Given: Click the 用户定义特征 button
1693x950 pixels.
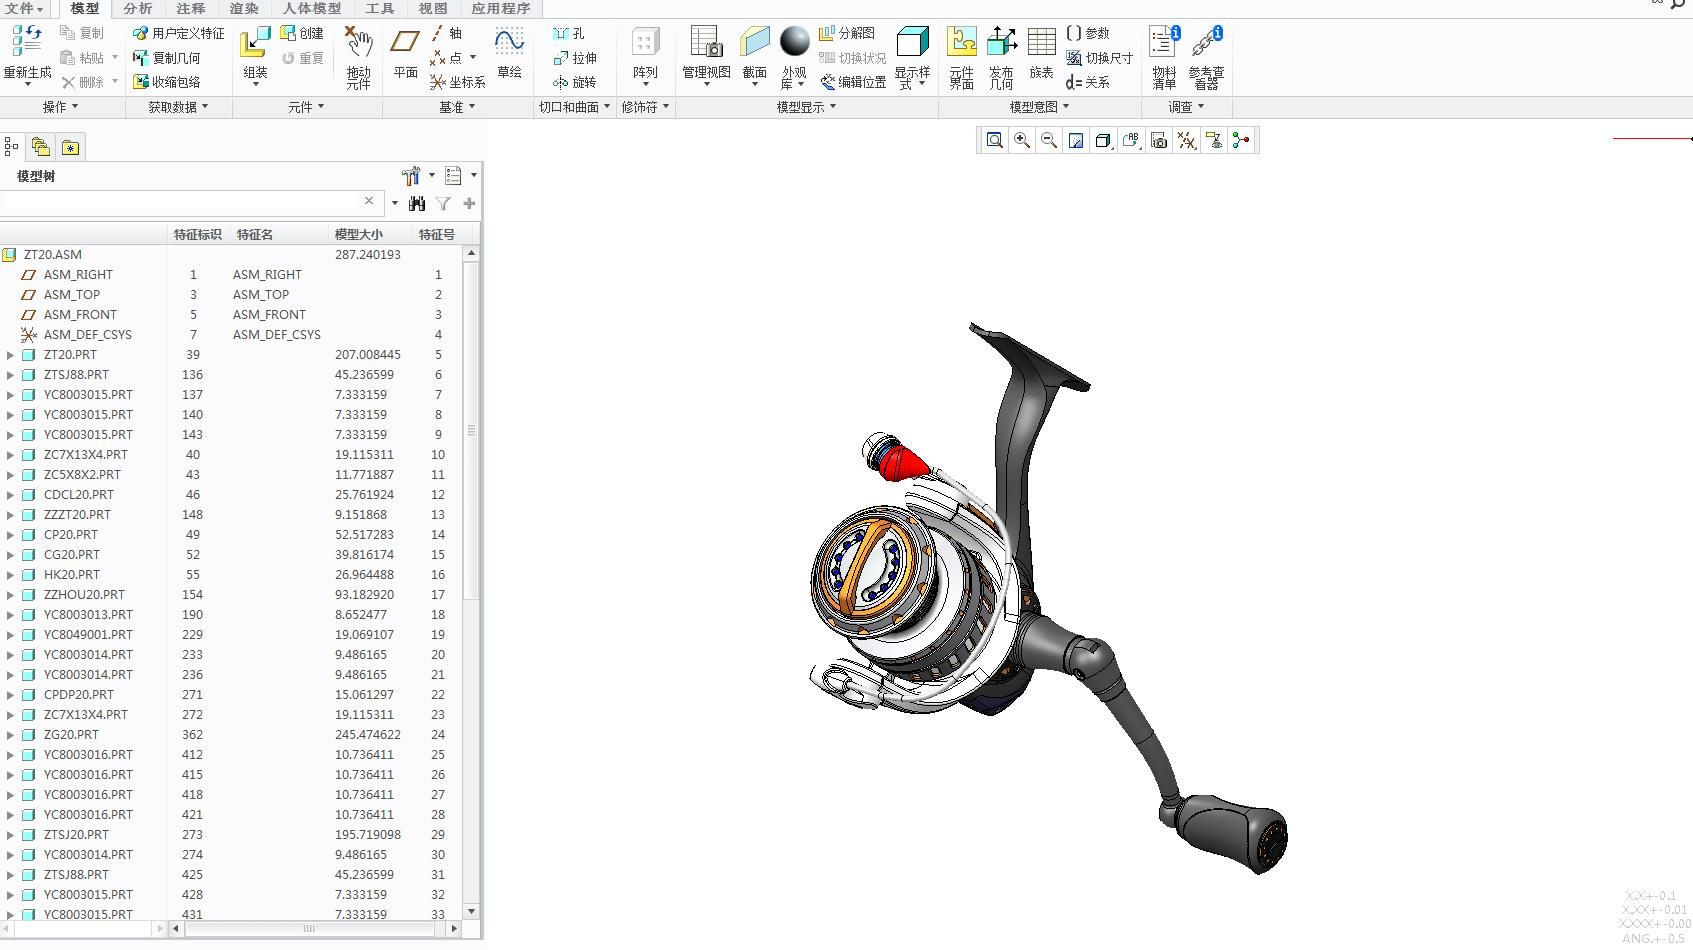Looking at the screenshot, I should (x=179, y=33).
